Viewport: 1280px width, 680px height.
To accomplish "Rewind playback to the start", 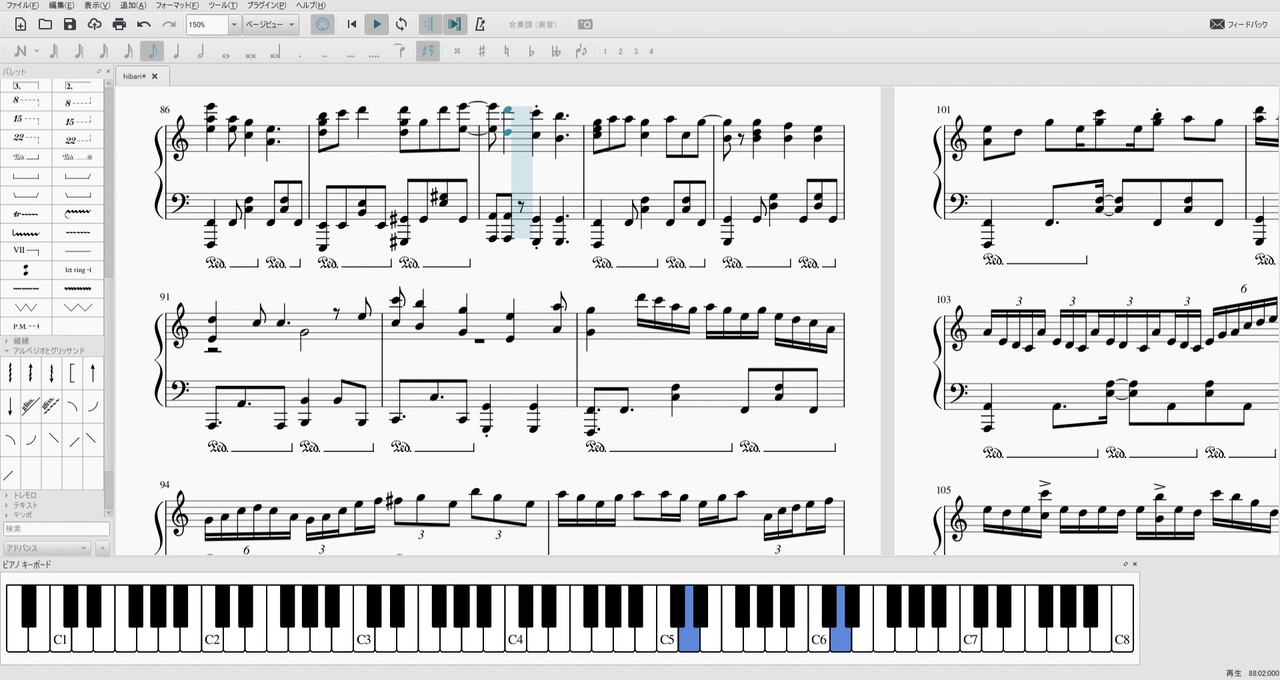I will tap(352, 24).
